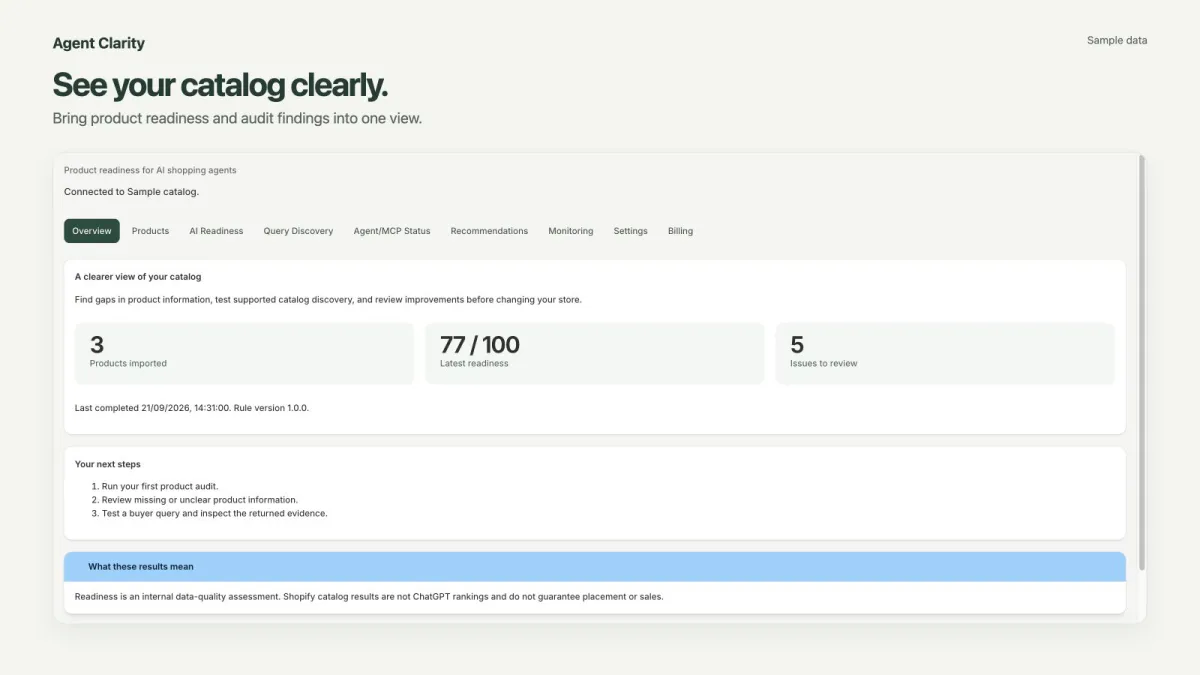Open the AI Readiness tab
1200x675 pixels.
click(x=216, y=231)
